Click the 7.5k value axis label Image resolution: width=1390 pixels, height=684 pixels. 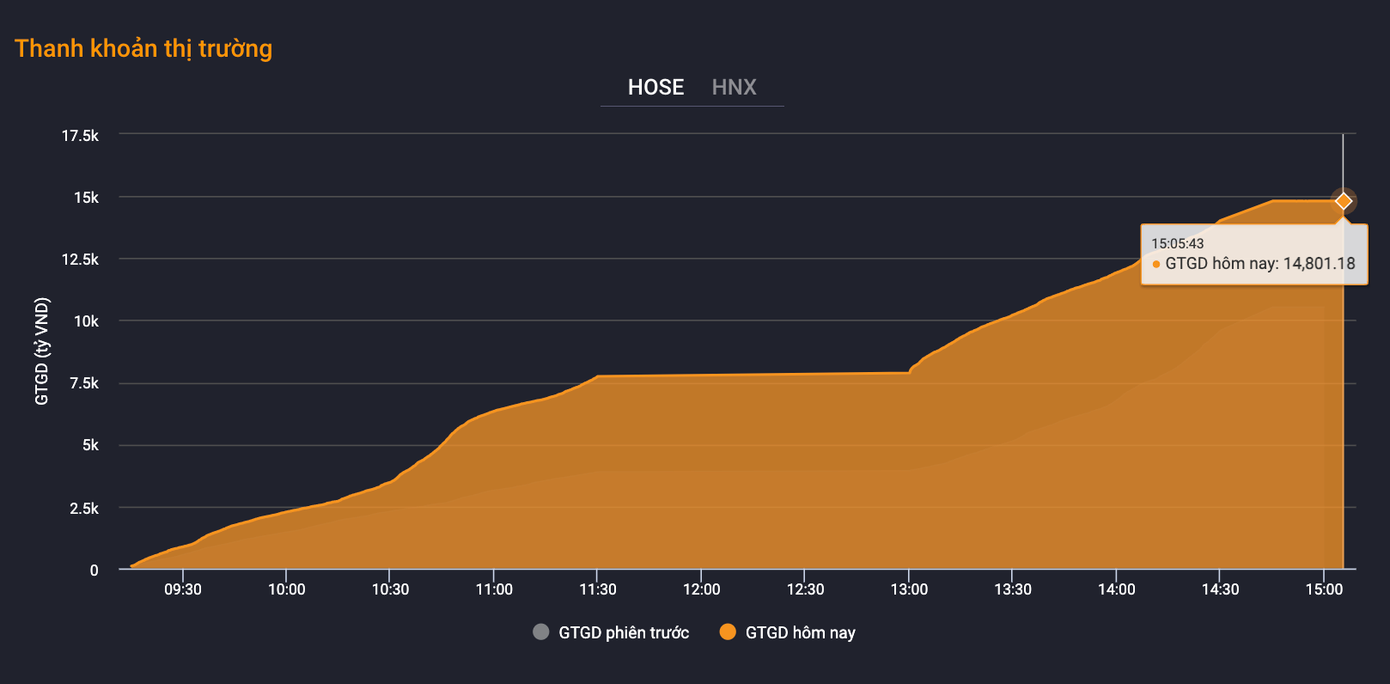coord(83,384)
